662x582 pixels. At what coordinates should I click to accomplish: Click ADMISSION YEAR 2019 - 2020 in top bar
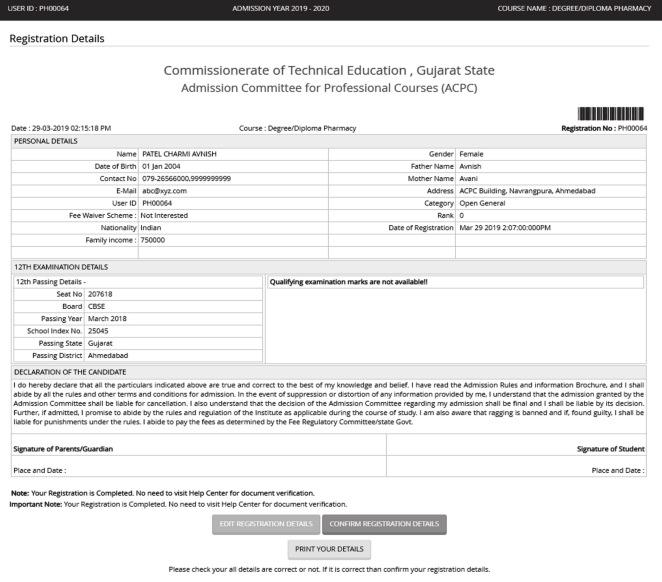281,8
